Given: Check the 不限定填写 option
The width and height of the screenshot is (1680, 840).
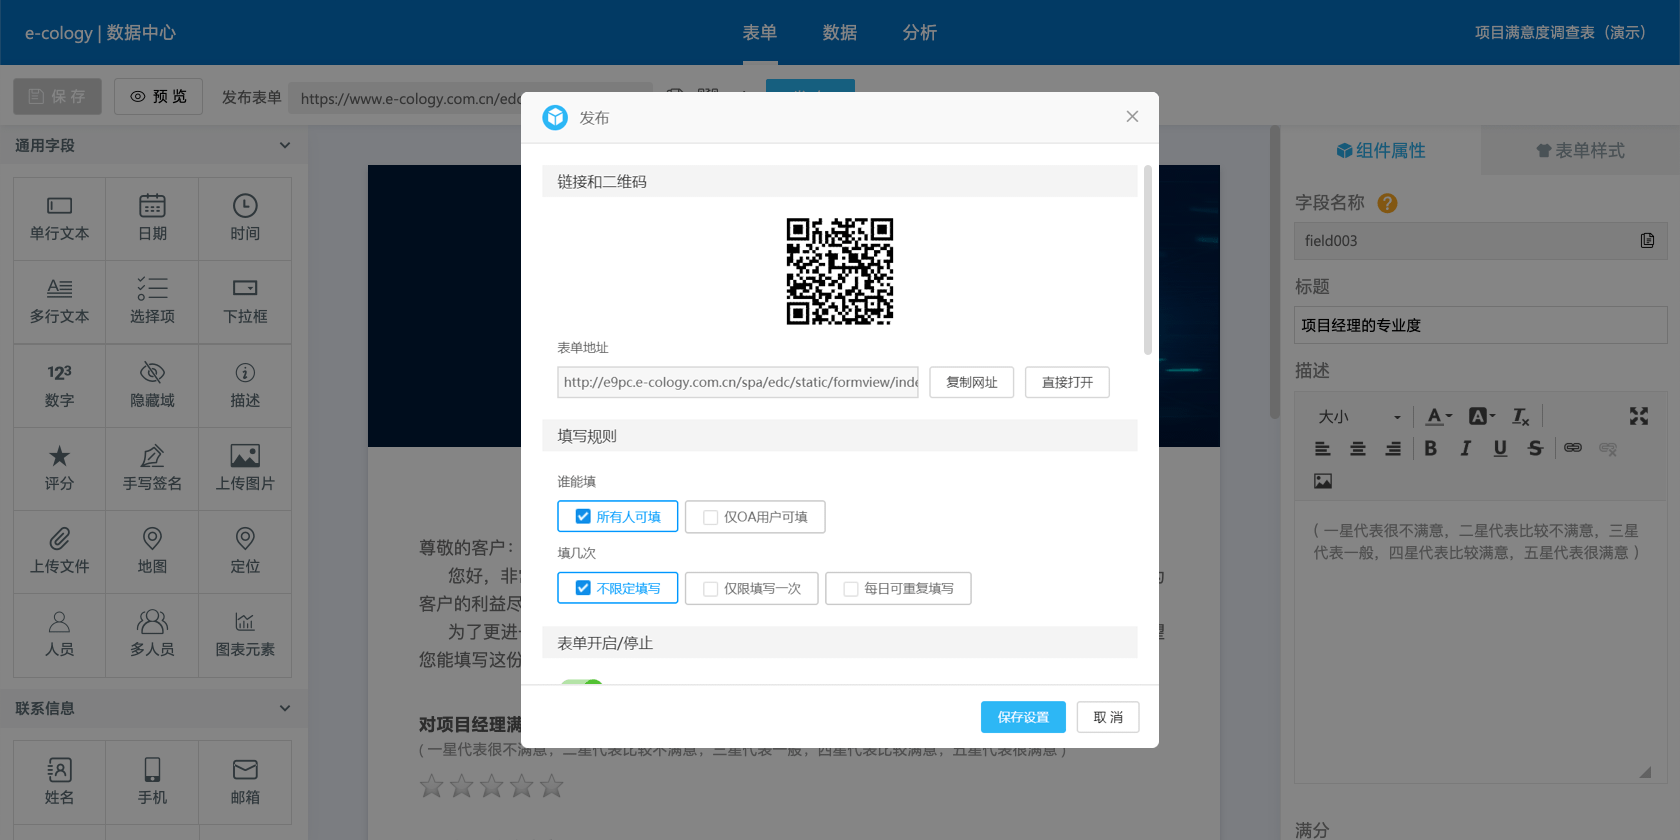Looking at the screenshot, I should tap(618, 588).
